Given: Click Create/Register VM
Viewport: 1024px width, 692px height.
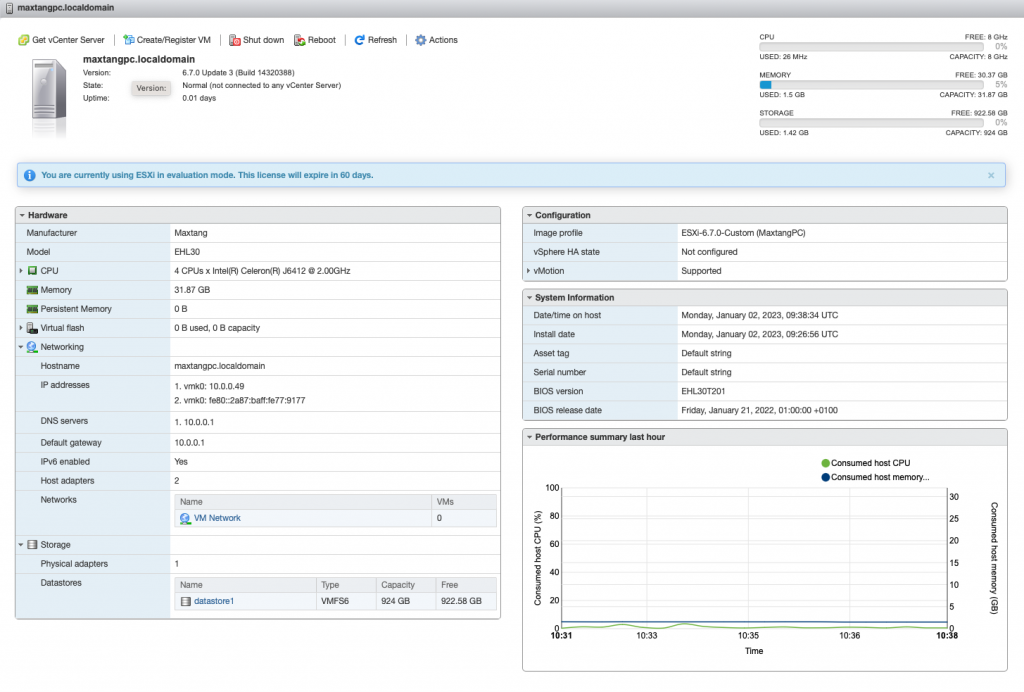Looking at the screenshot, I should pos(167,40).
